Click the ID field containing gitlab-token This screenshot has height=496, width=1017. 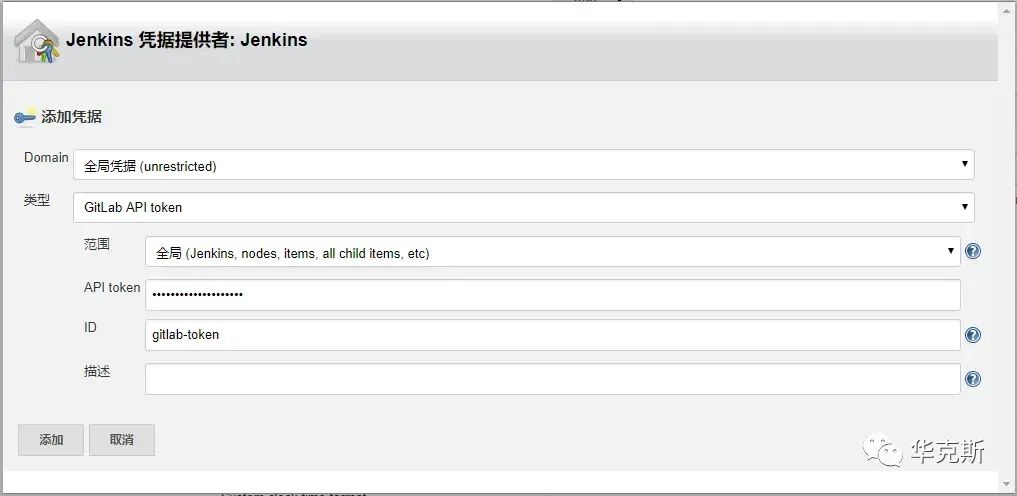(552, 335)
